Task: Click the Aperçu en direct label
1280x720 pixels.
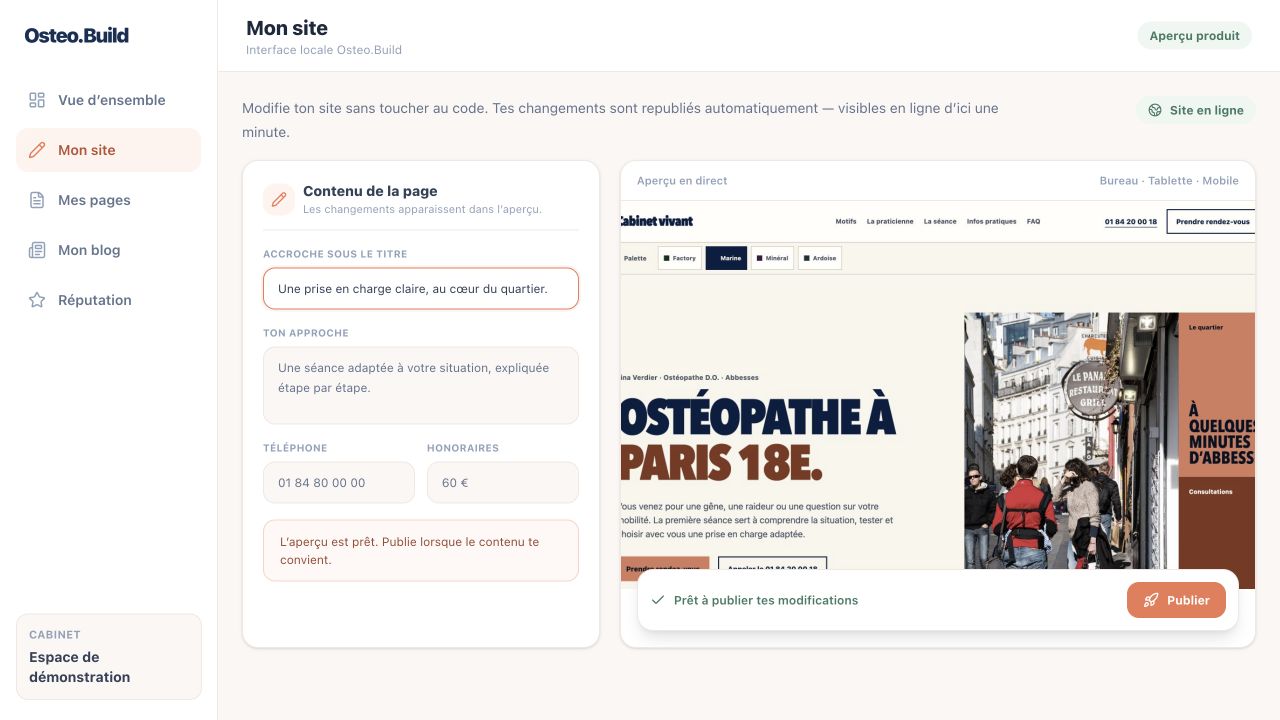Action: [x=682, y=181]
